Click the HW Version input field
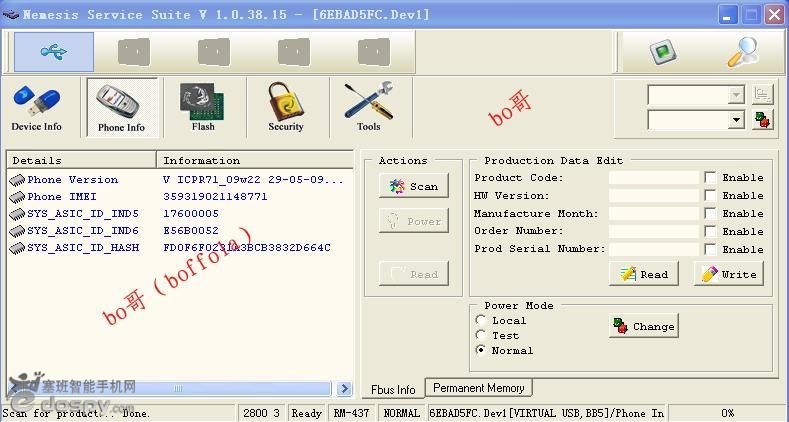 pyautogui.click(x=654, y=195)
